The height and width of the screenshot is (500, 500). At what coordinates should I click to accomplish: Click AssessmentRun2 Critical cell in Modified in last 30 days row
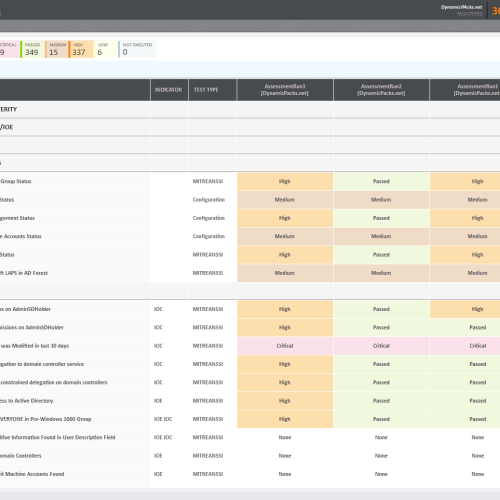(x=381, y=346)
